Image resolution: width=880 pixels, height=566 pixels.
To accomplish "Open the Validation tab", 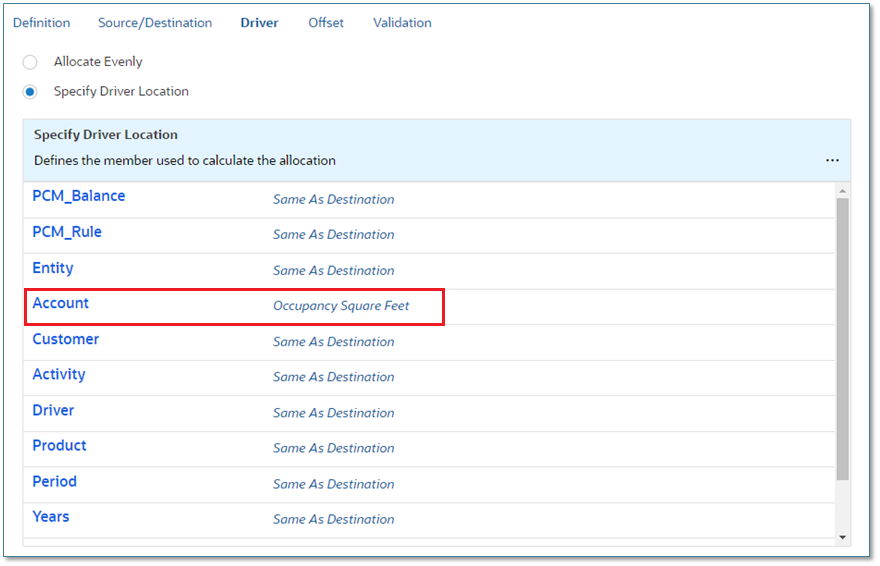I will 402,23.
